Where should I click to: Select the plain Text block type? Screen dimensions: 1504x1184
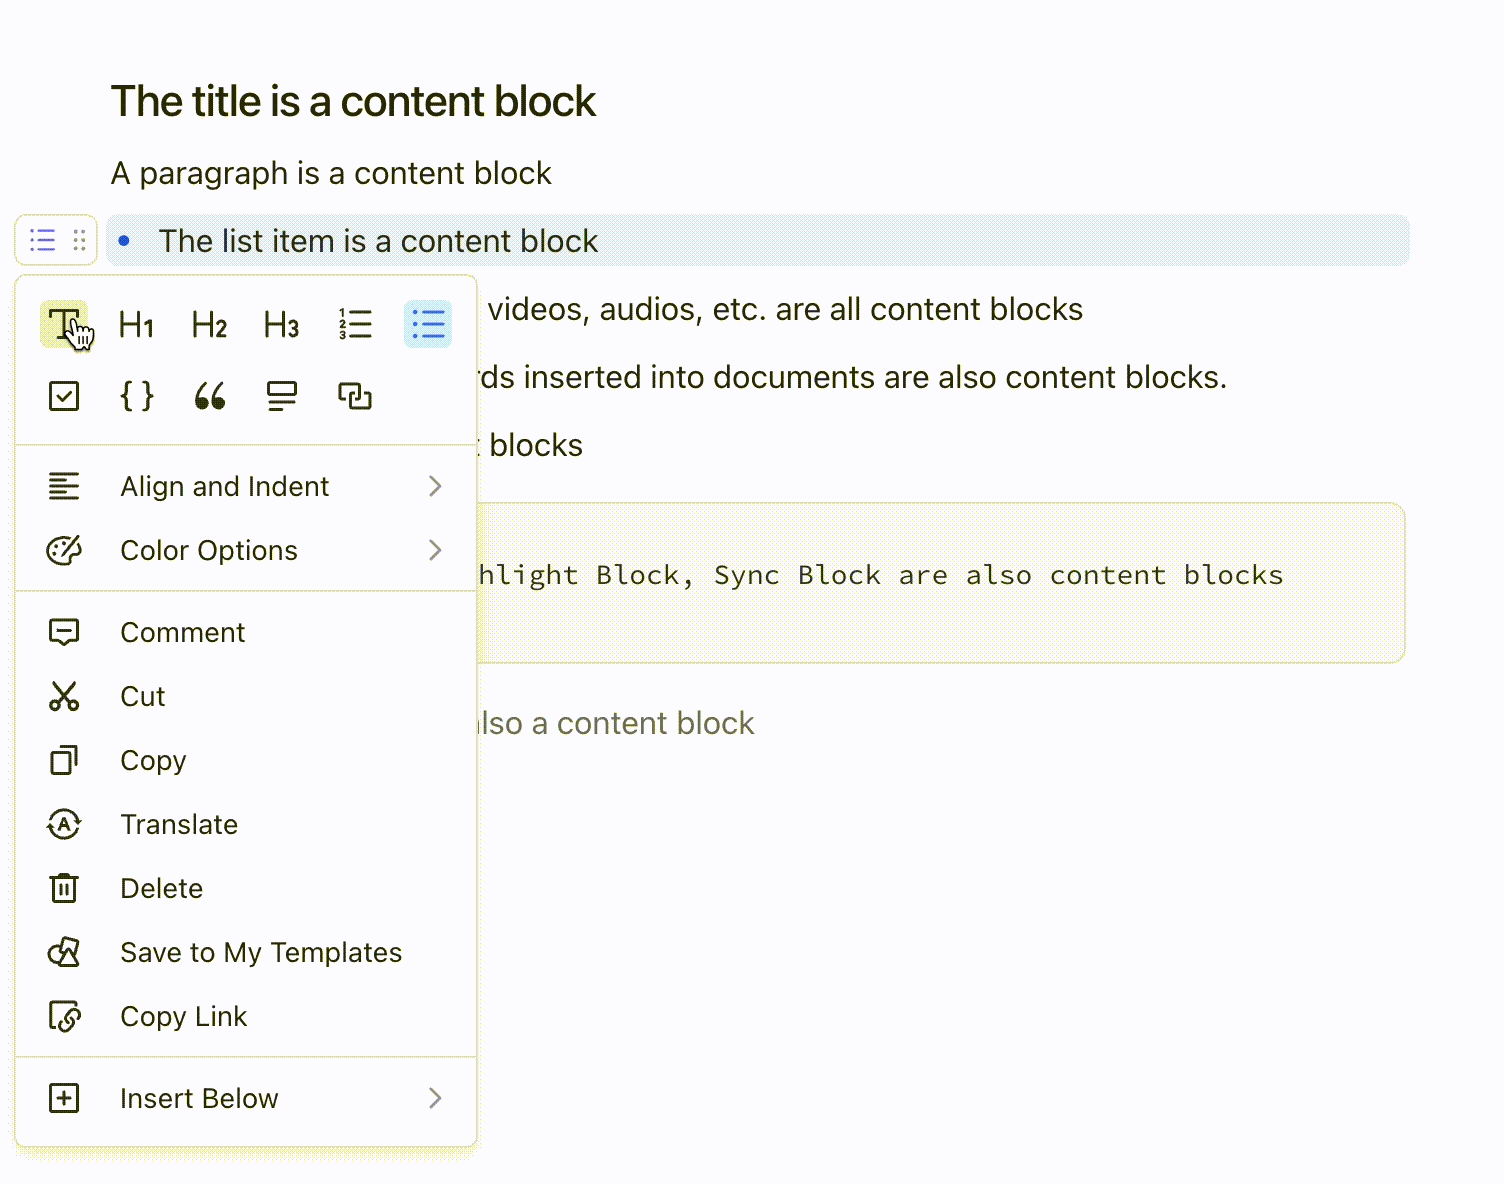(64, 324)
